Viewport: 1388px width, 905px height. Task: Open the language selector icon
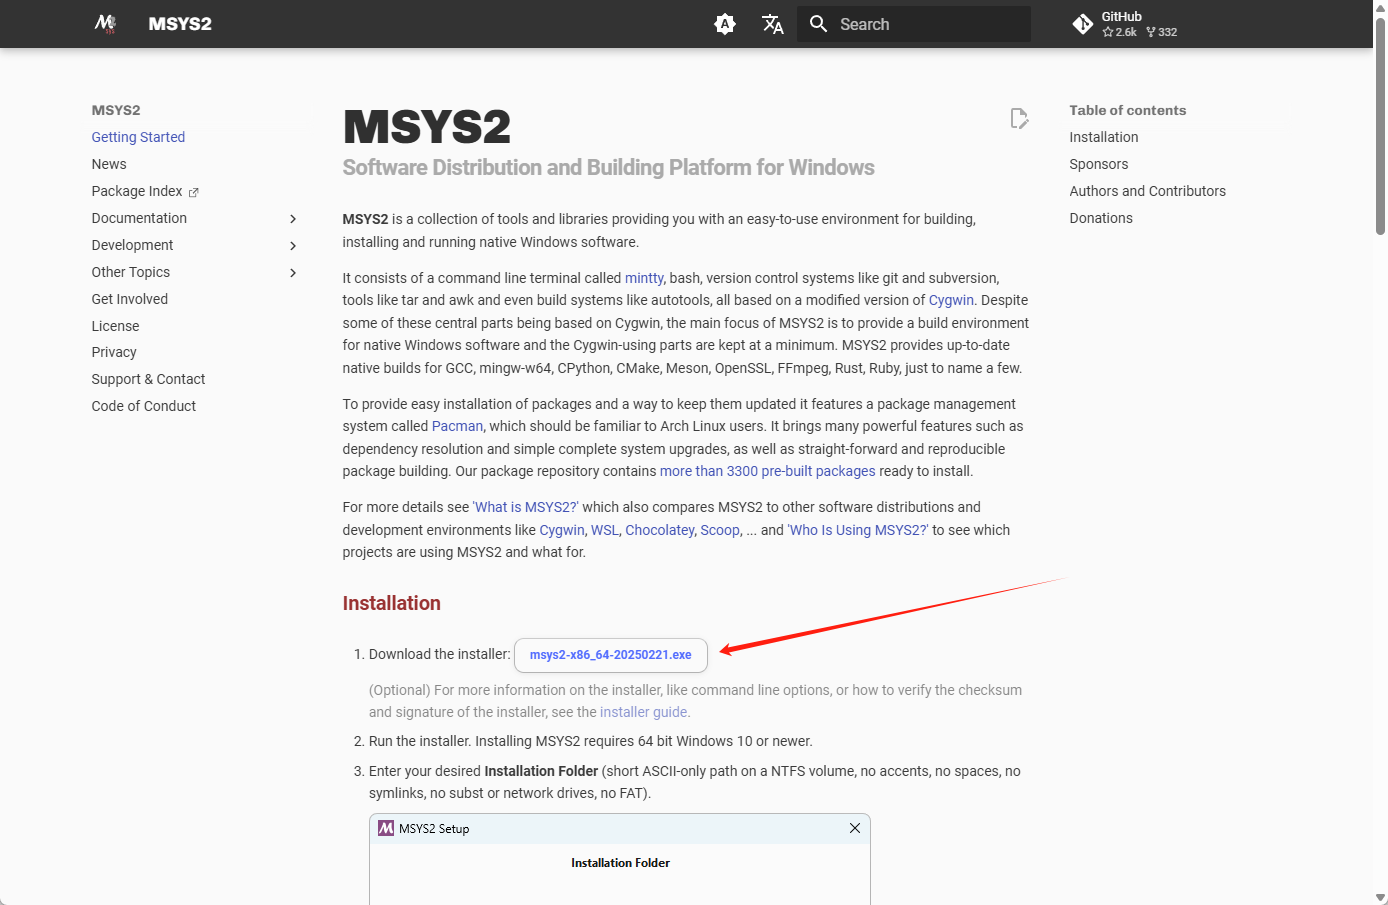[x=772, y=23]
